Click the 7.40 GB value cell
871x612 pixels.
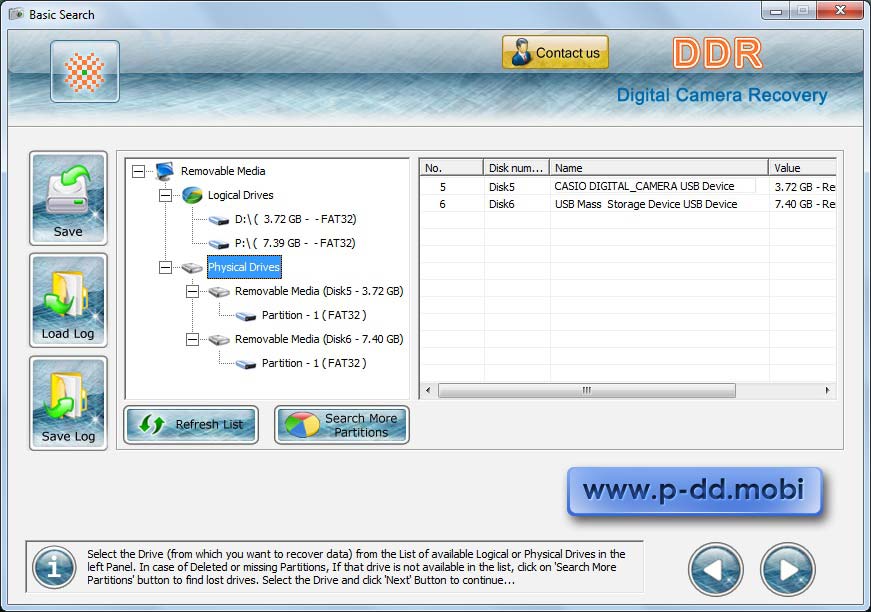click(805, 204)
